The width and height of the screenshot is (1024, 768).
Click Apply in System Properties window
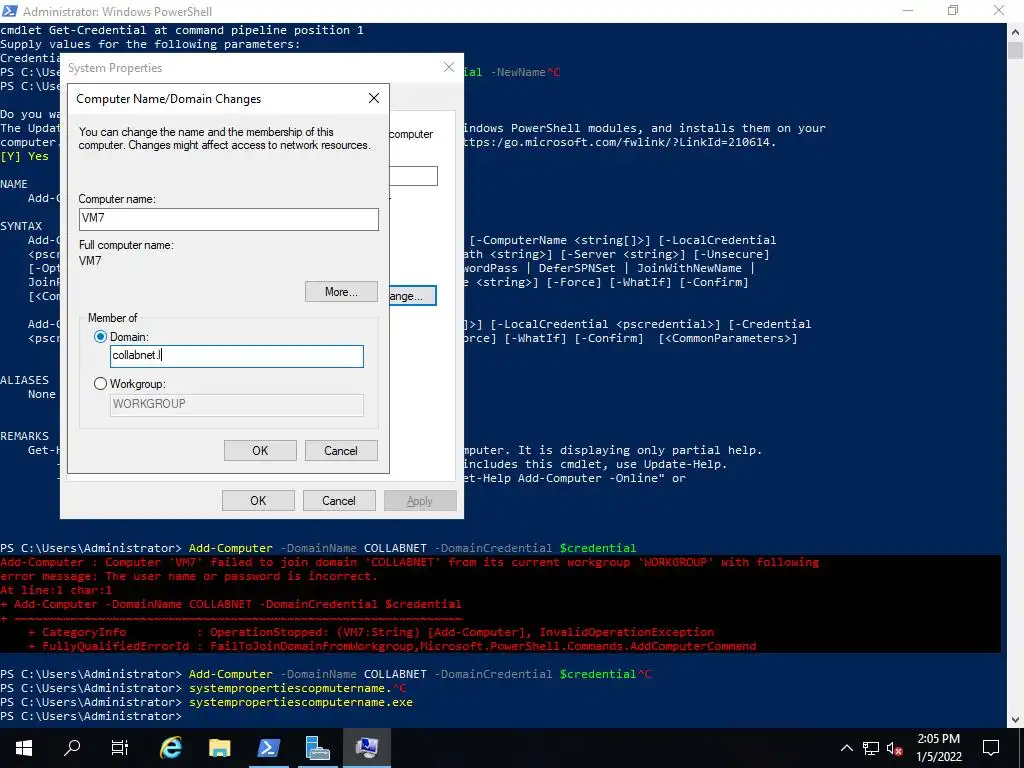point(420,500)
